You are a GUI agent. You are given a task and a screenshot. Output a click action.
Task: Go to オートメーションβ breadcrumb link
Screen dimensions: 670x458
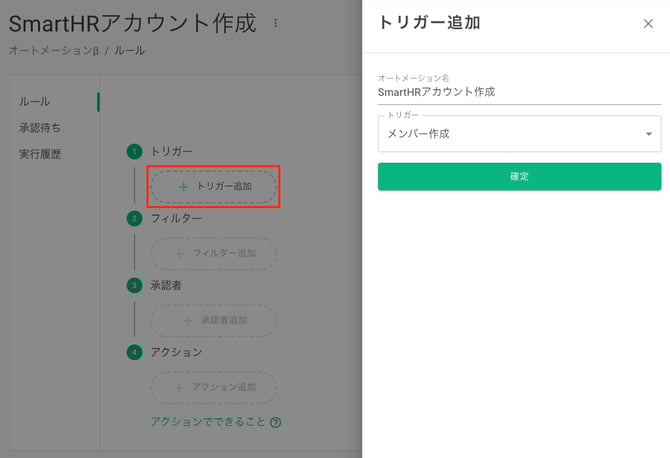point(54,50)
